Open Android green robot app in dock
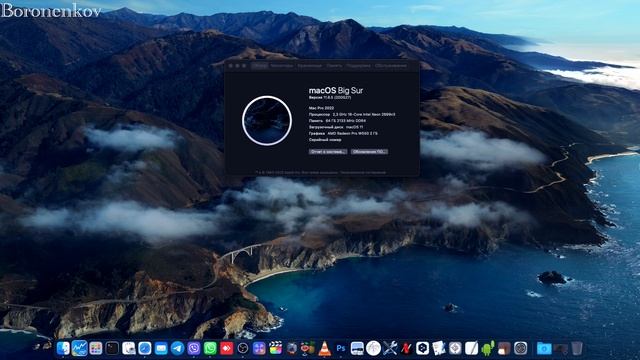 (488, 348)
